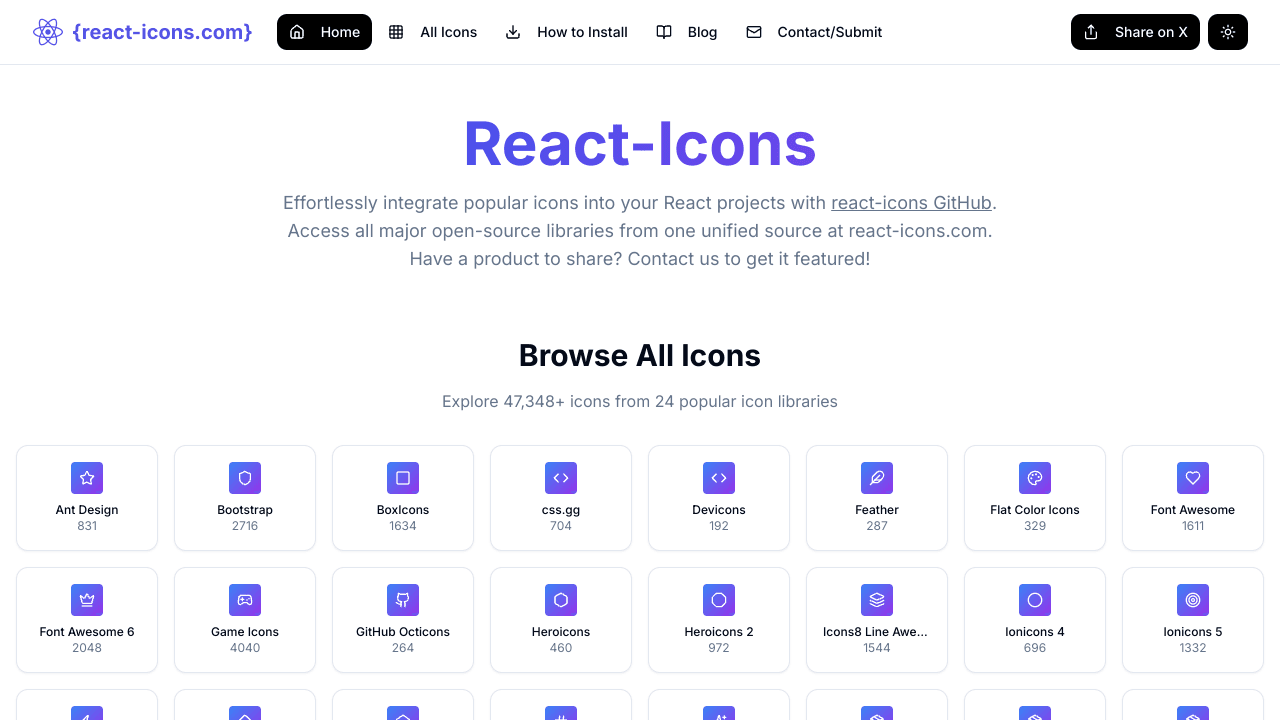Open the All Icons nav item
Screen dimensions: 1280x720
point(433,32)
